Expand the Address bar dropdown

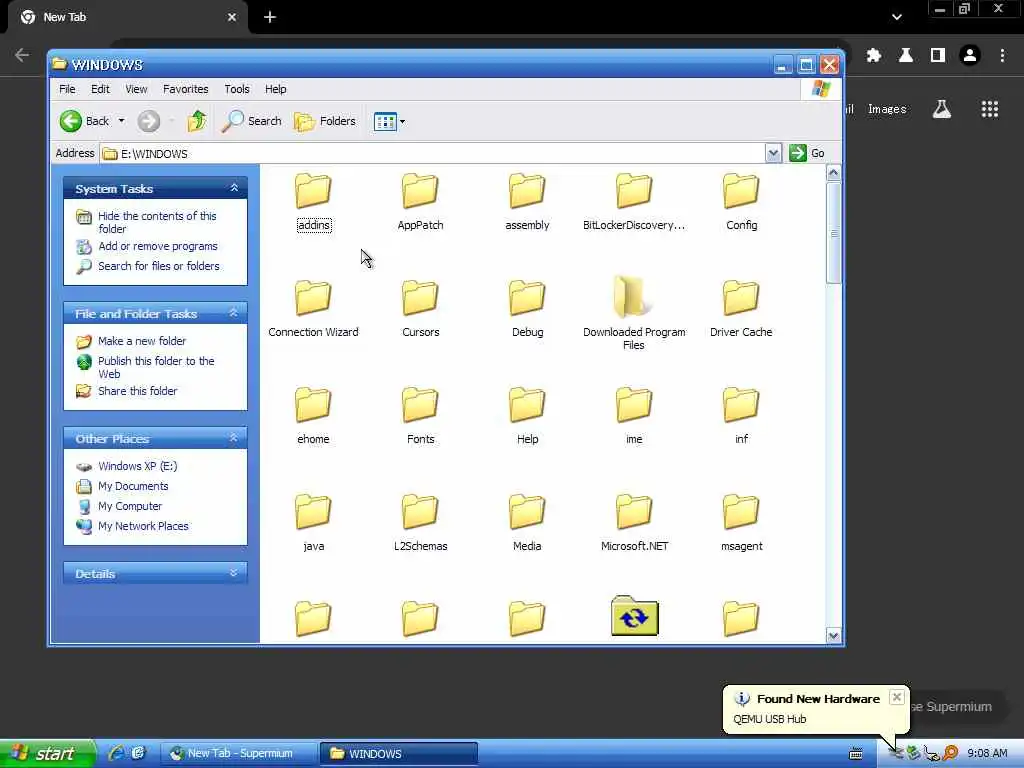[773, 153]
